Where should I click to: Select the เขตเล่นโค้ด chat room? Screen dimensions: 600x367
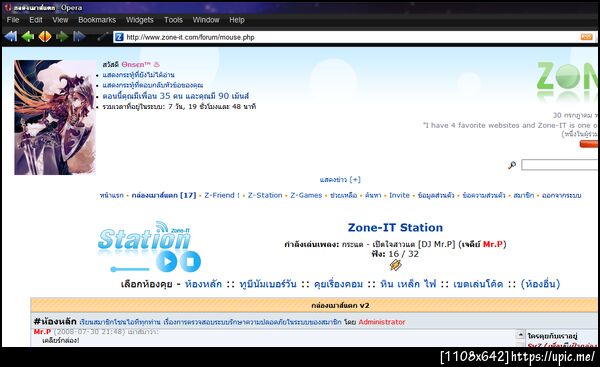478,284
